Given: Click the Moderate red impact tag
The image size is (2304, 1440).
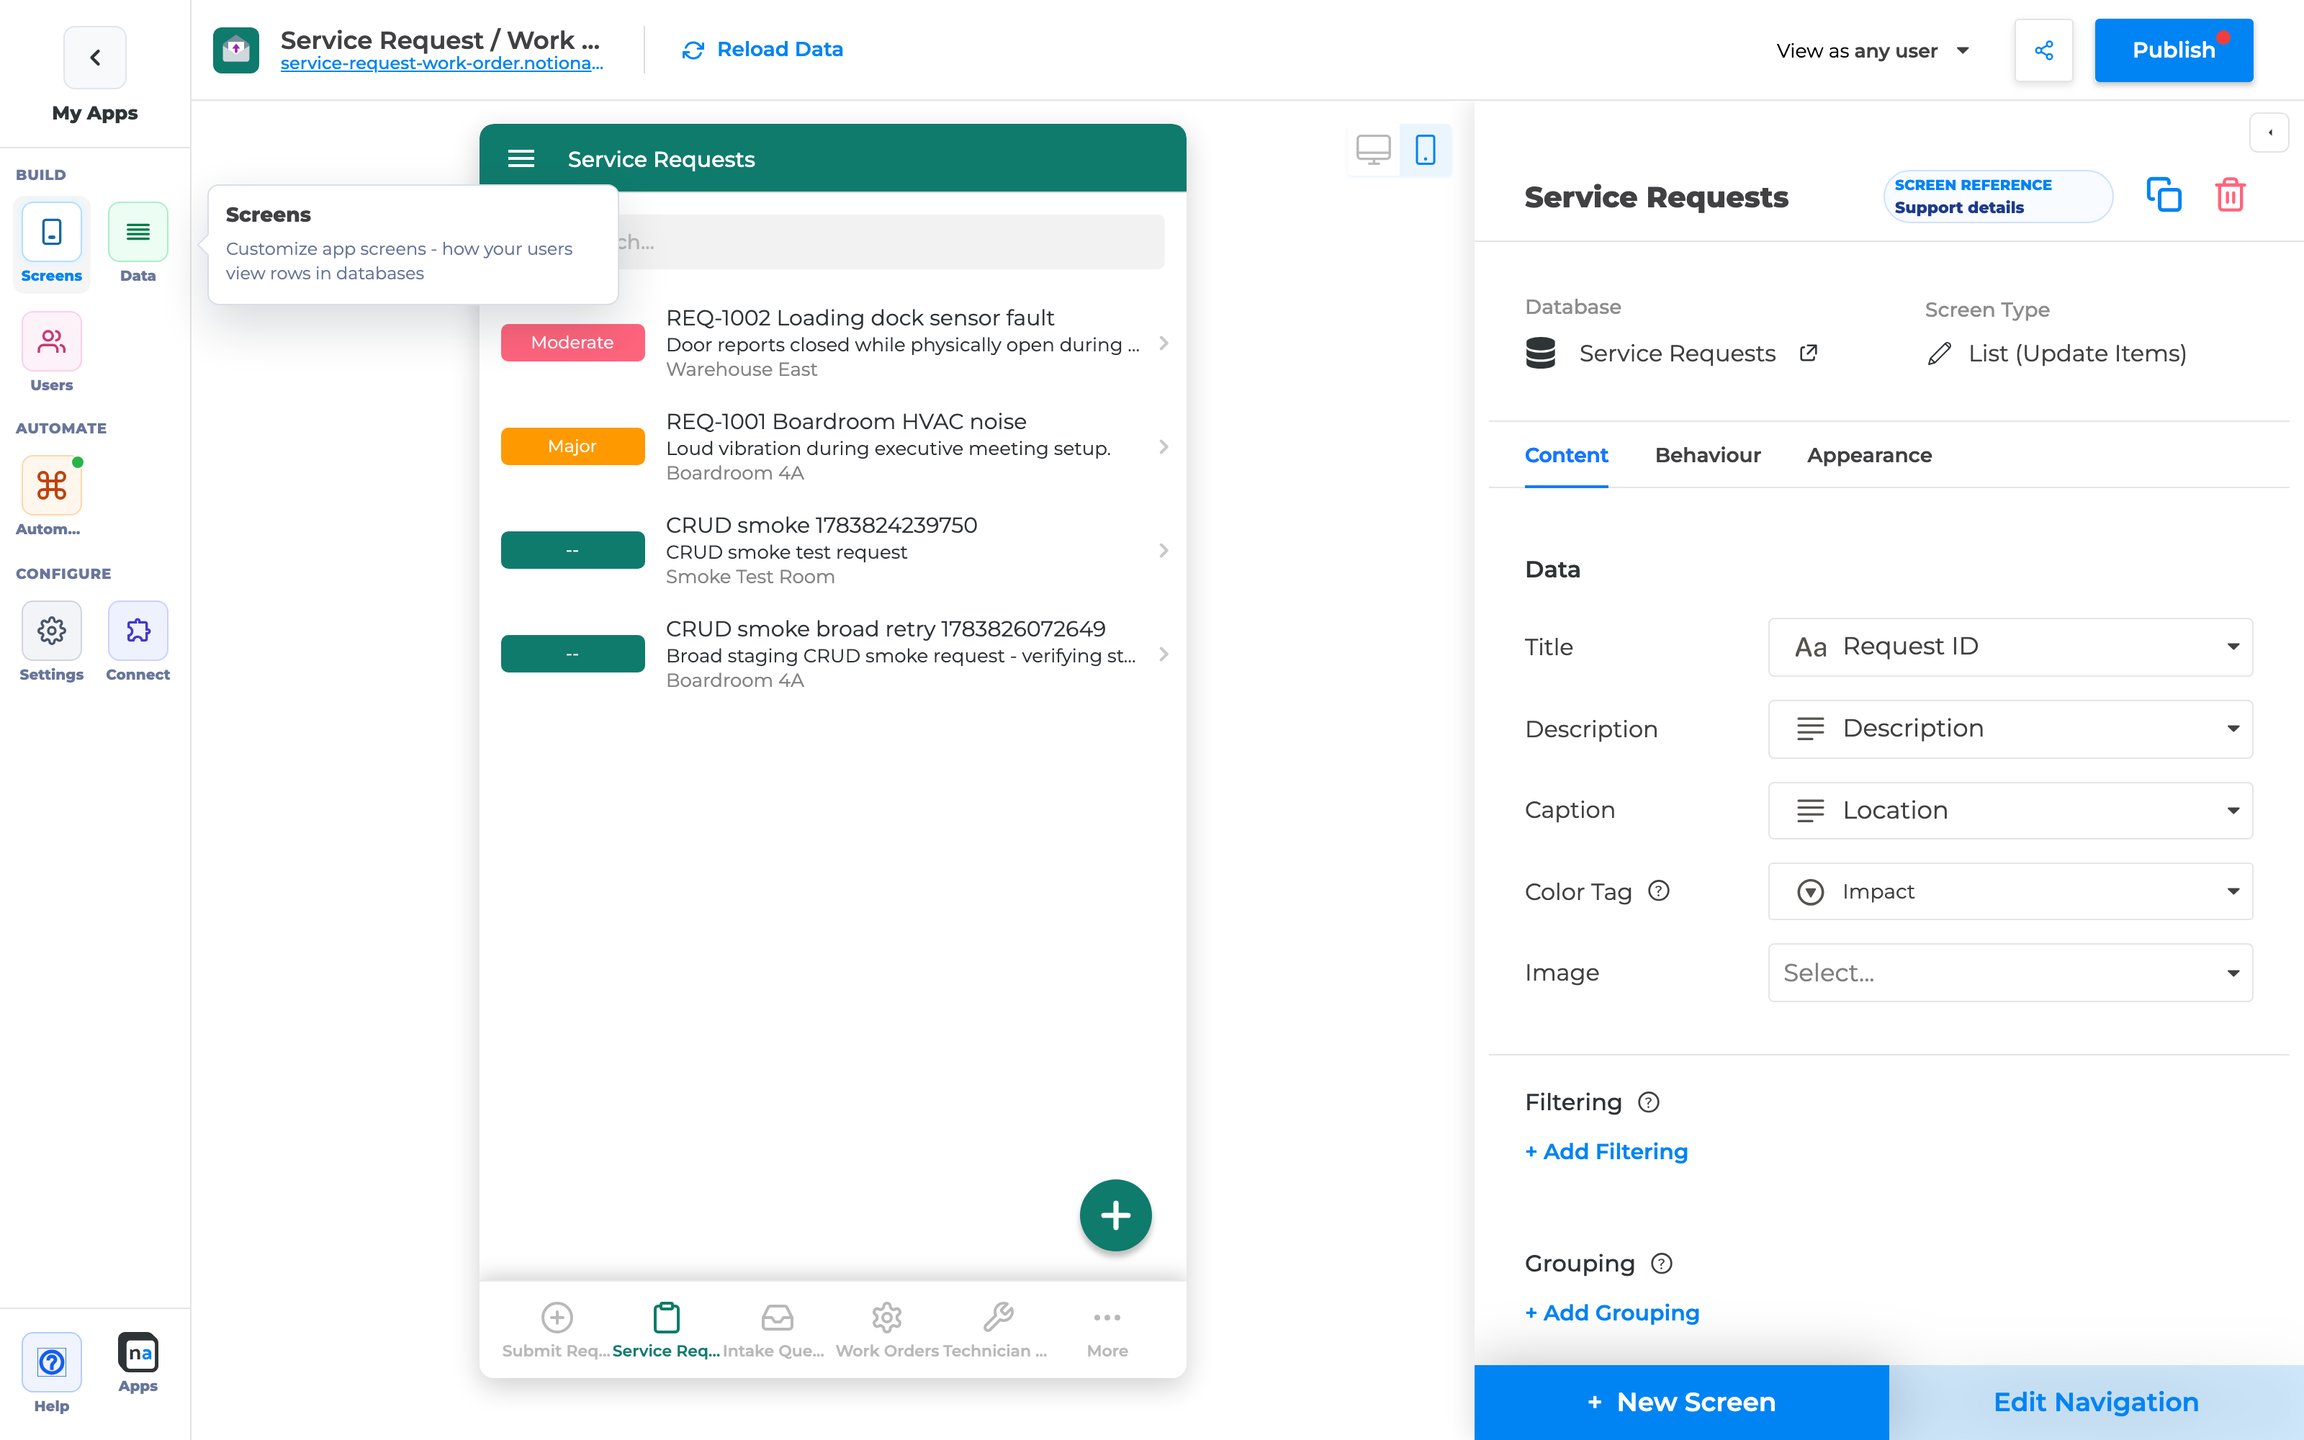Looking at the screenshot, I should click(x=572, y=343).
